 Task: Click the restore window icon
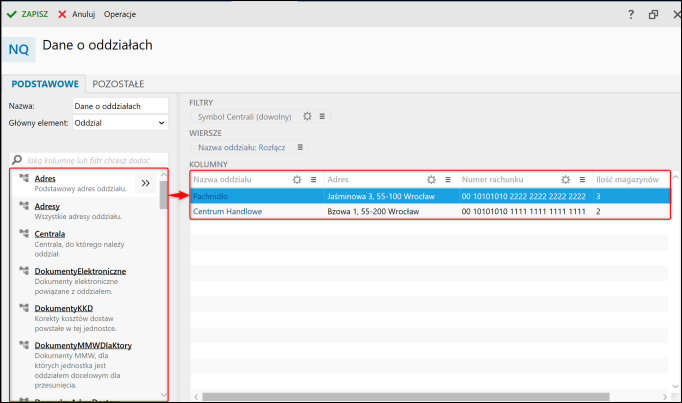[x=653, y=14]
